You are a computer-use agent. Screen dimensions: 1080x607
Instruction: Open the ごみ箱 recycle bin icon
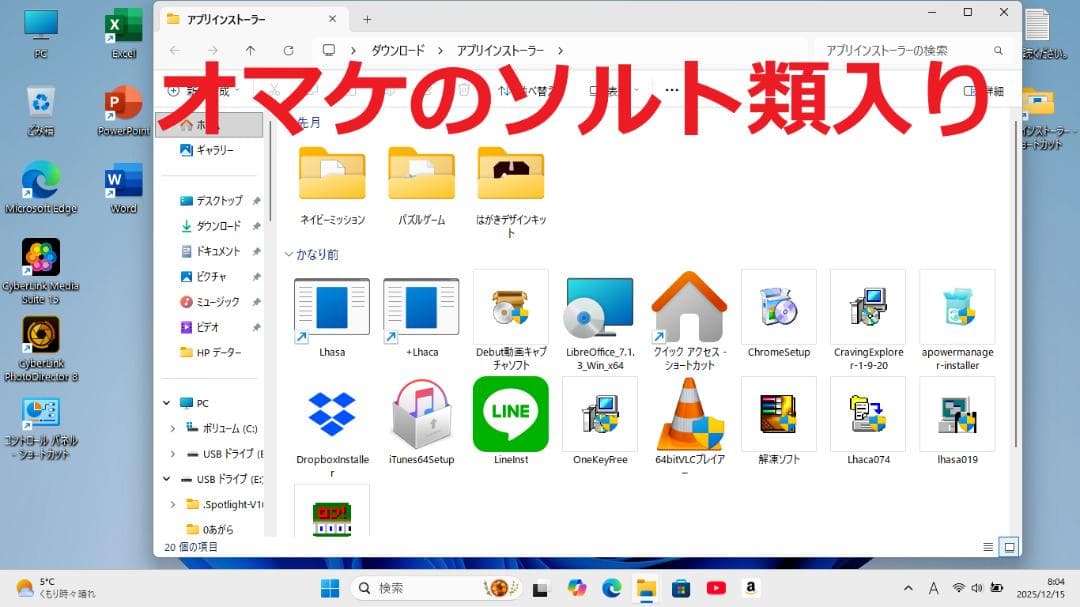41,110
